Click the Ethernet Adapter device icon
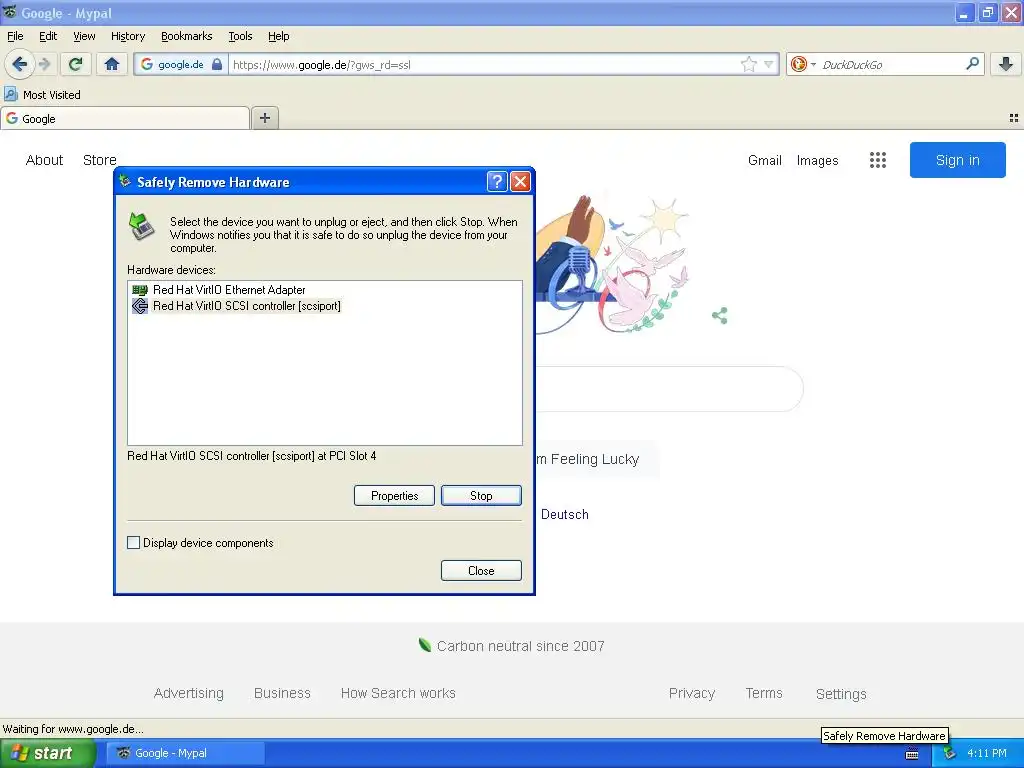This screenshot has height=768, width=1024. point(140,290)
